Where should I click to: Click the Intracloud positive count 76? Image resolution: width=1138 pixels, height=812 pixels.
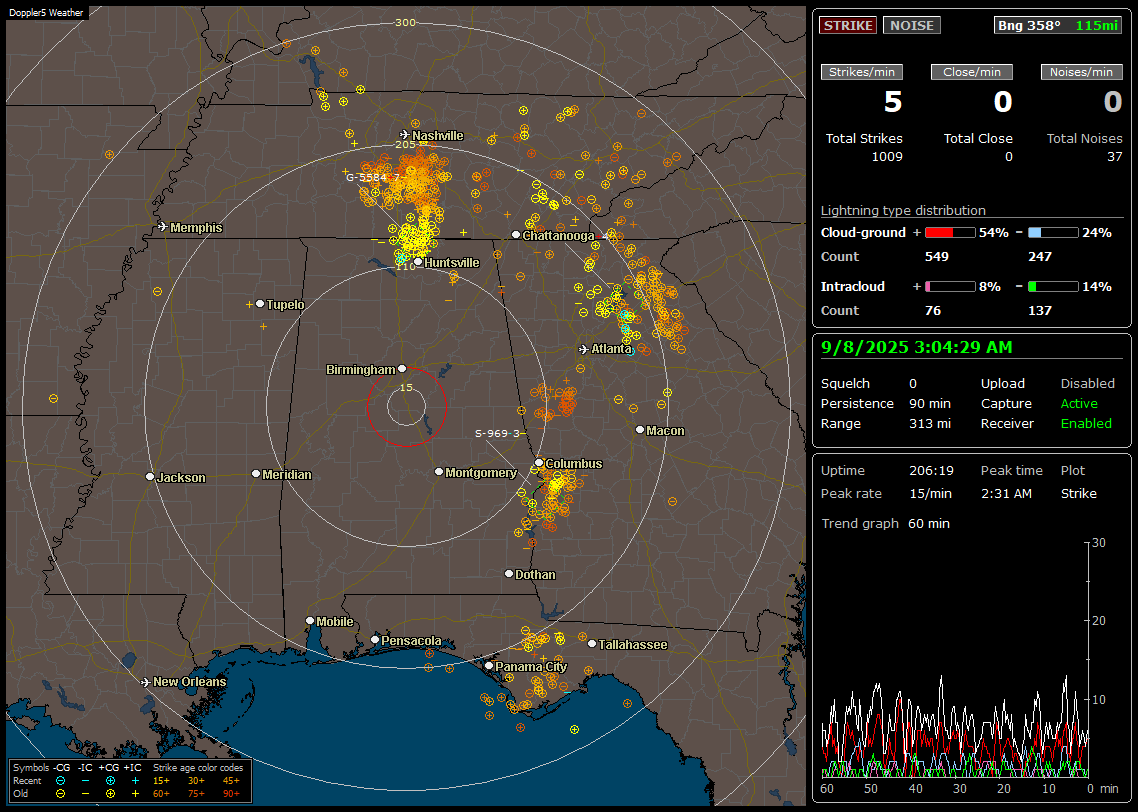click(x=933, y=311)
